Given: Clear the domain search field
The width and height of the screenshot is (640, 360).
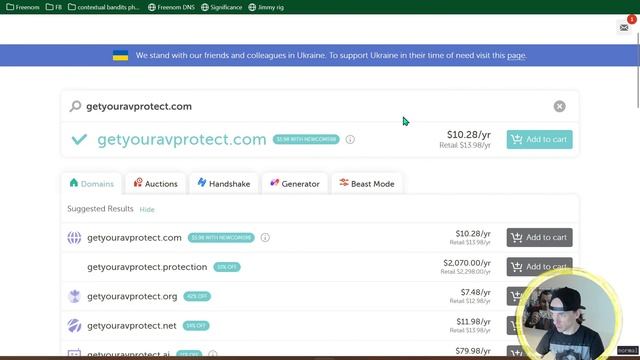Looking at the screenshot, I should click(560, 106).
